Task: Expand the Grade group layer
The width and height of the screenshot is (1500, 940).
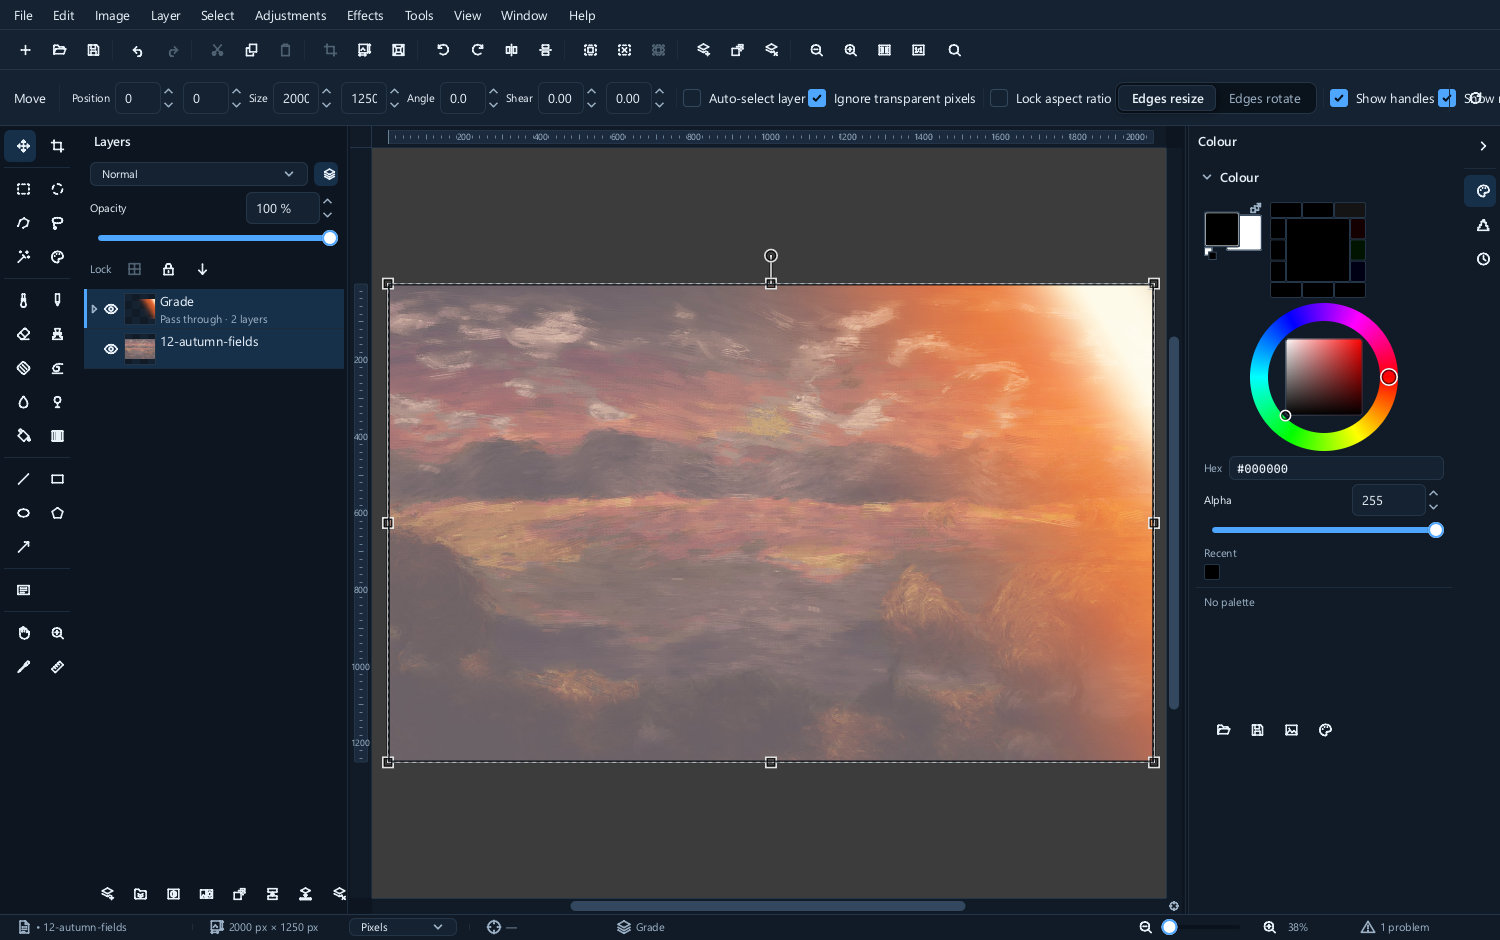Action: point(95,309)
